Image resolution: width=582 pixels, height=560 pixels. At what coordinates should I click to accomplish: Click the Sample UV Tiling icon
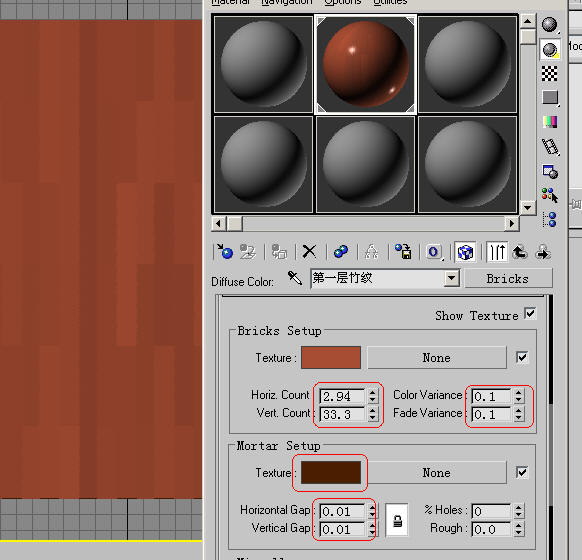[x=550, y=98]
